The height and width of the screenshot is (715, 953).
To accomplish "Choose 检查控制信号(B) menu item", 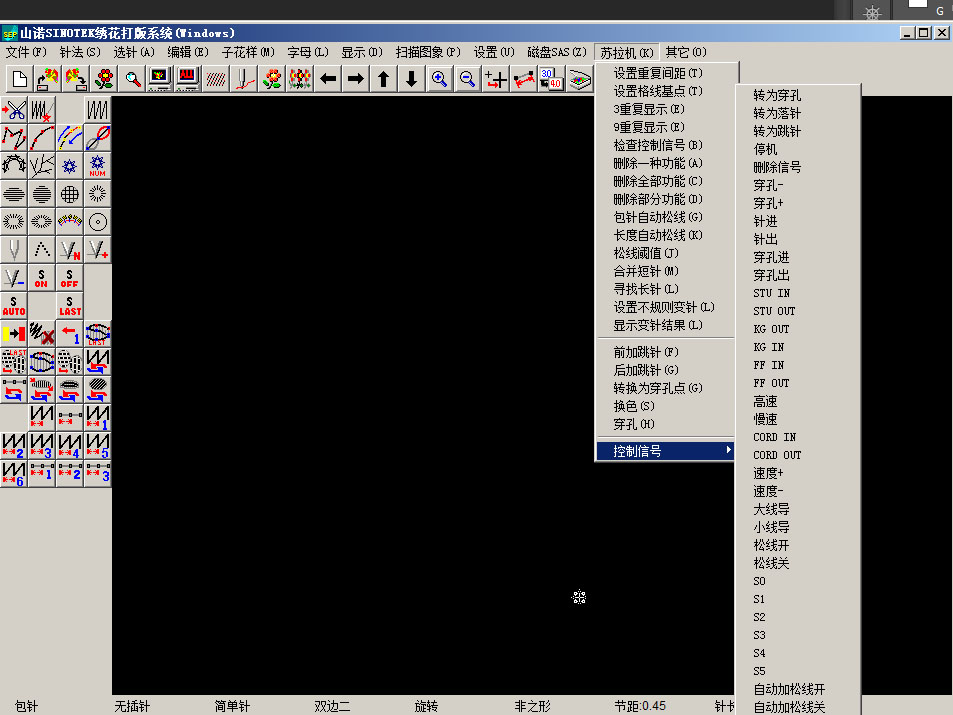I will click(x=658, y=145).
